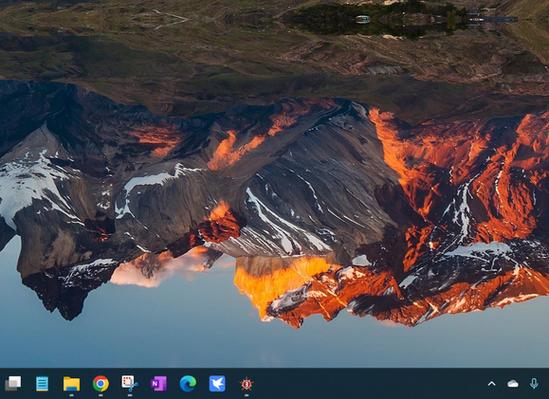Open the Snipping Tool icon
Screen dimensions: 549x399
pos(130,384)
